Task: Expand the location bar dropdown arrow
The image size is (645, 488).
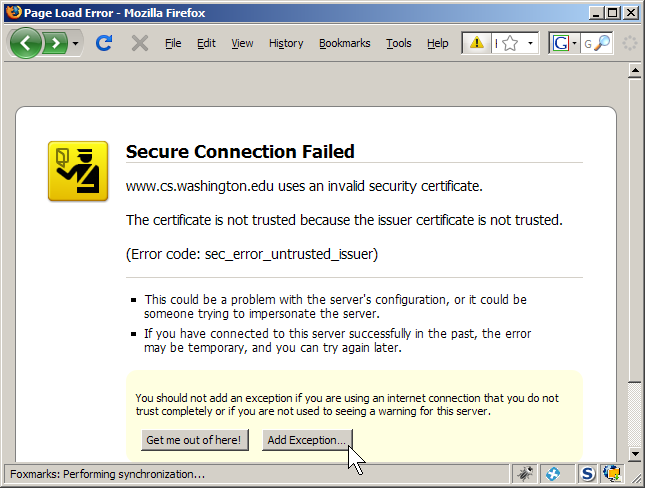Action: 531,44
